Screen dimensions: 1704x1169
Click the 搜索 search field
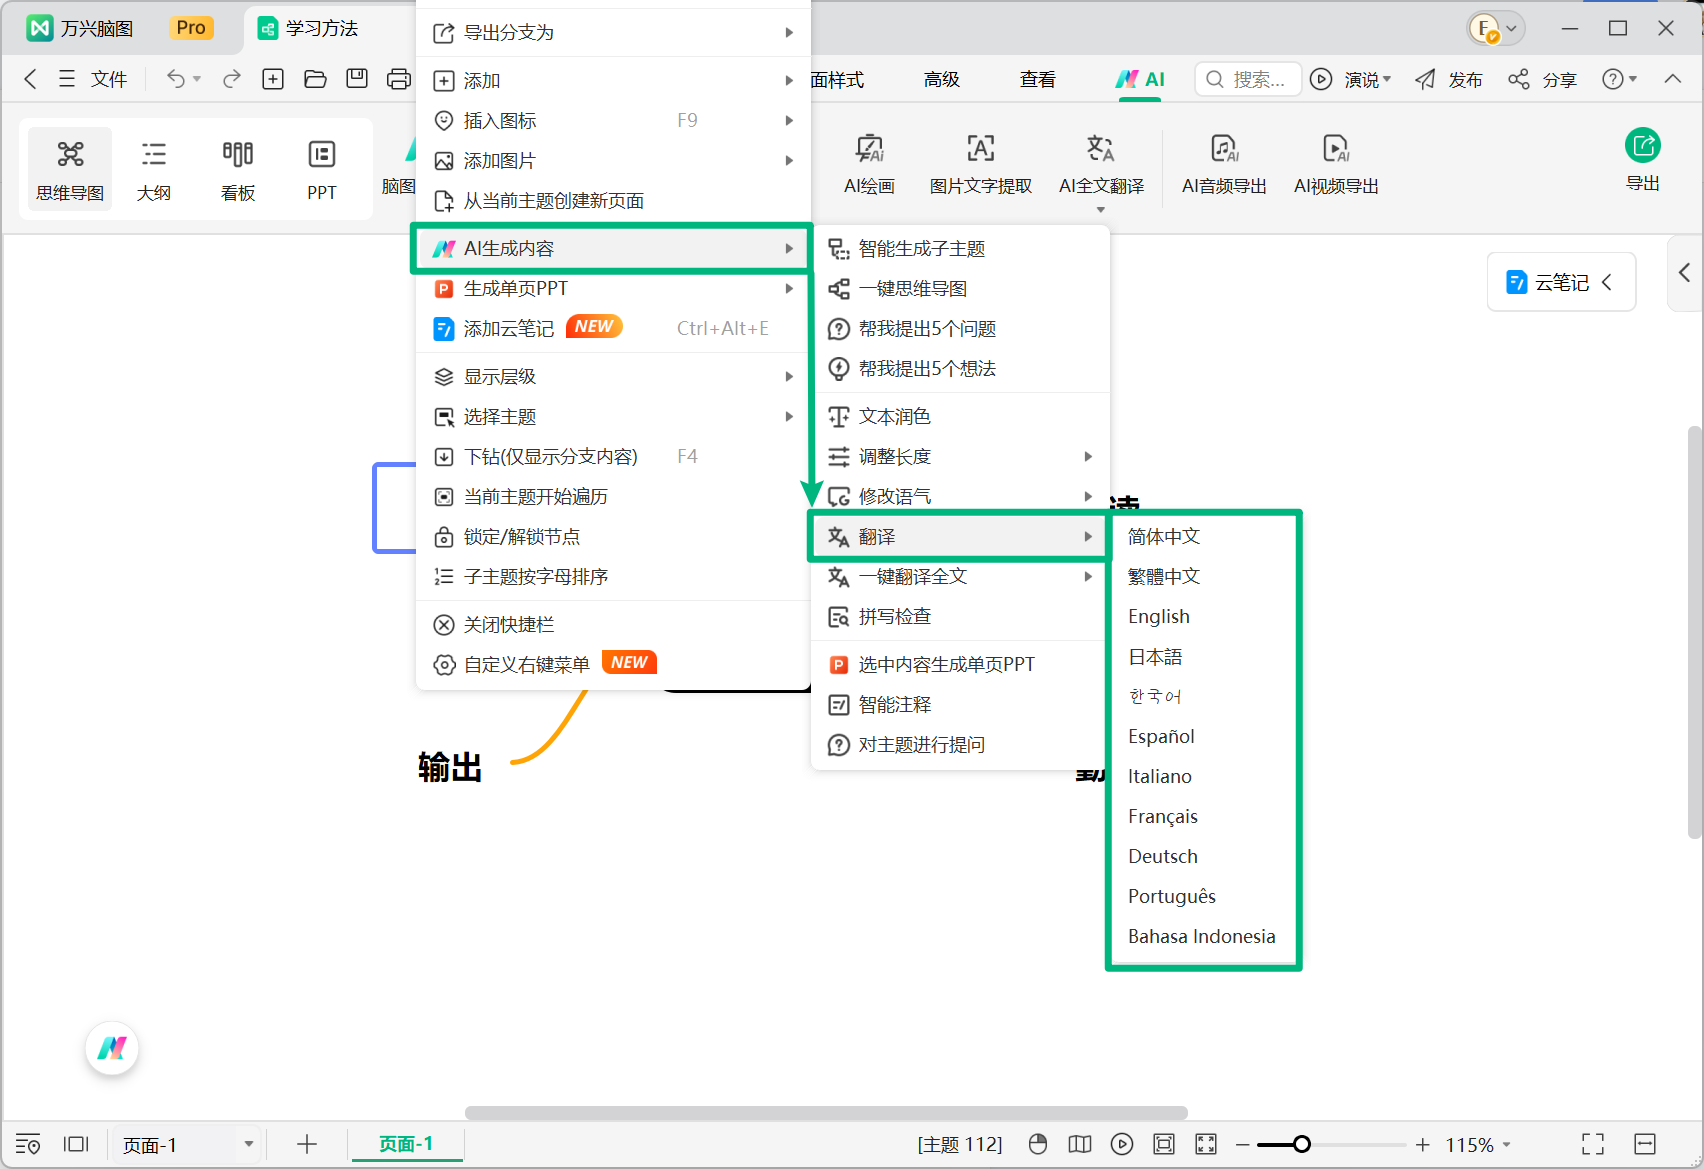click(x=1248, y=79)
